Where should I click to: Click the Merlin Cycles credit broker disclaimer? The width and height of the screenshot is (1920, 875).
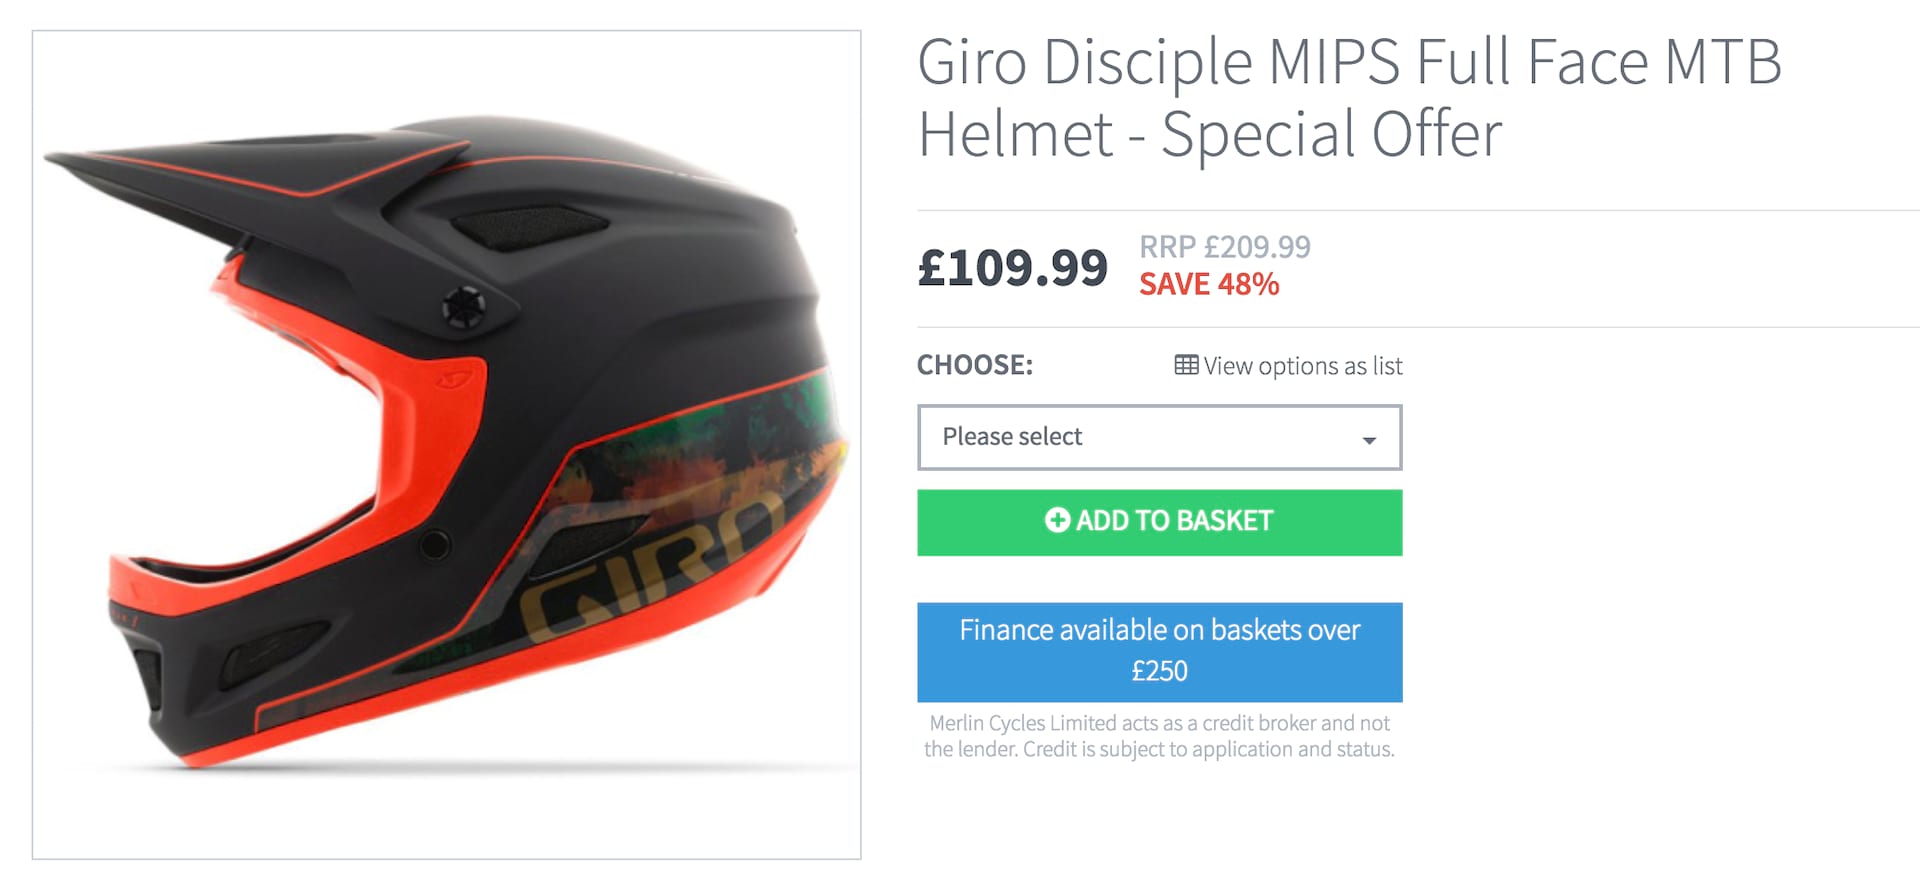(x=1159, y=736)
